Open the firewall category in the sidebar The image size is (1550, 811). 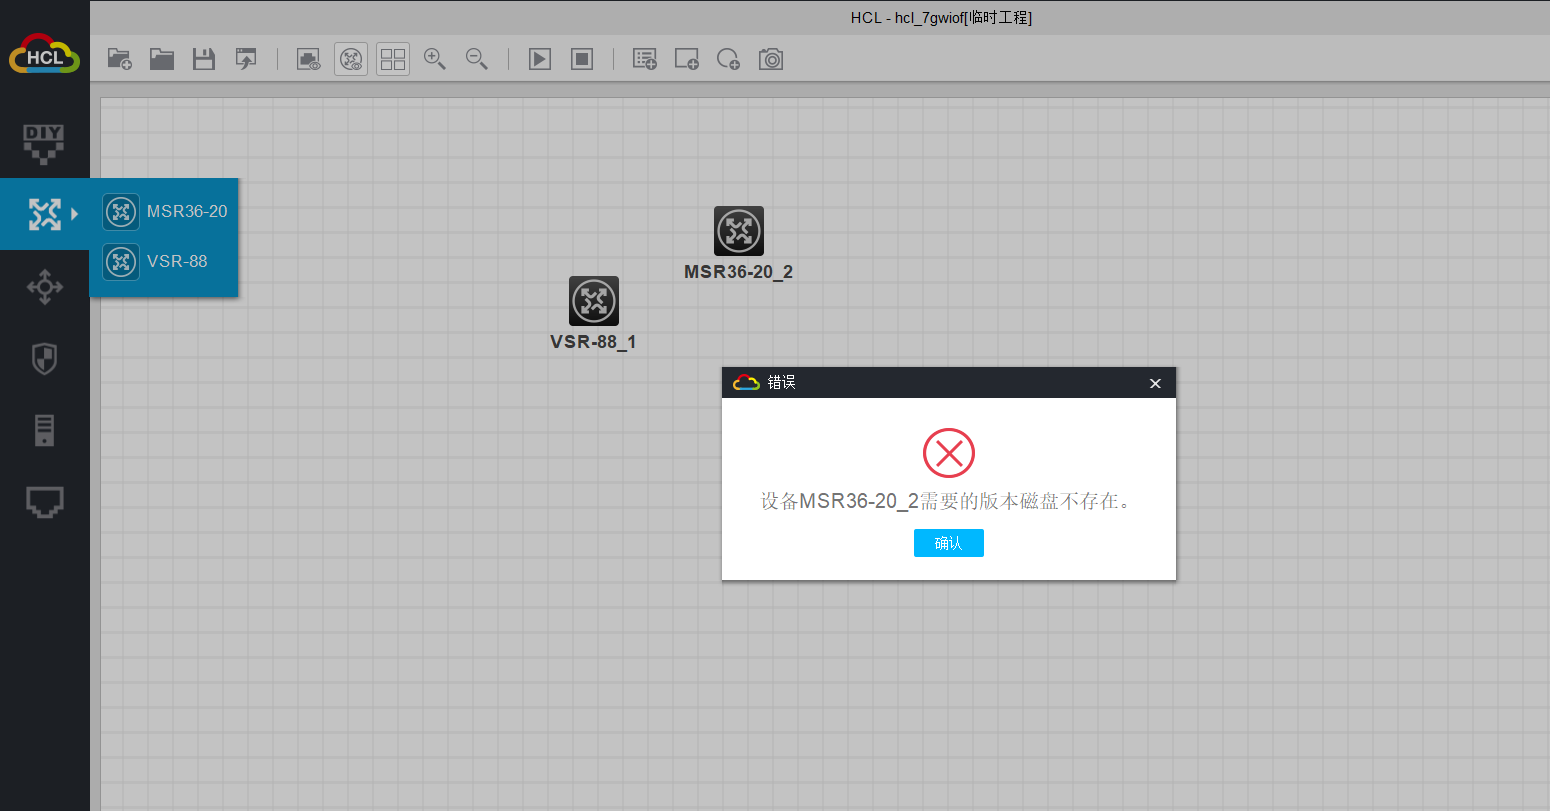pos(44,359)
